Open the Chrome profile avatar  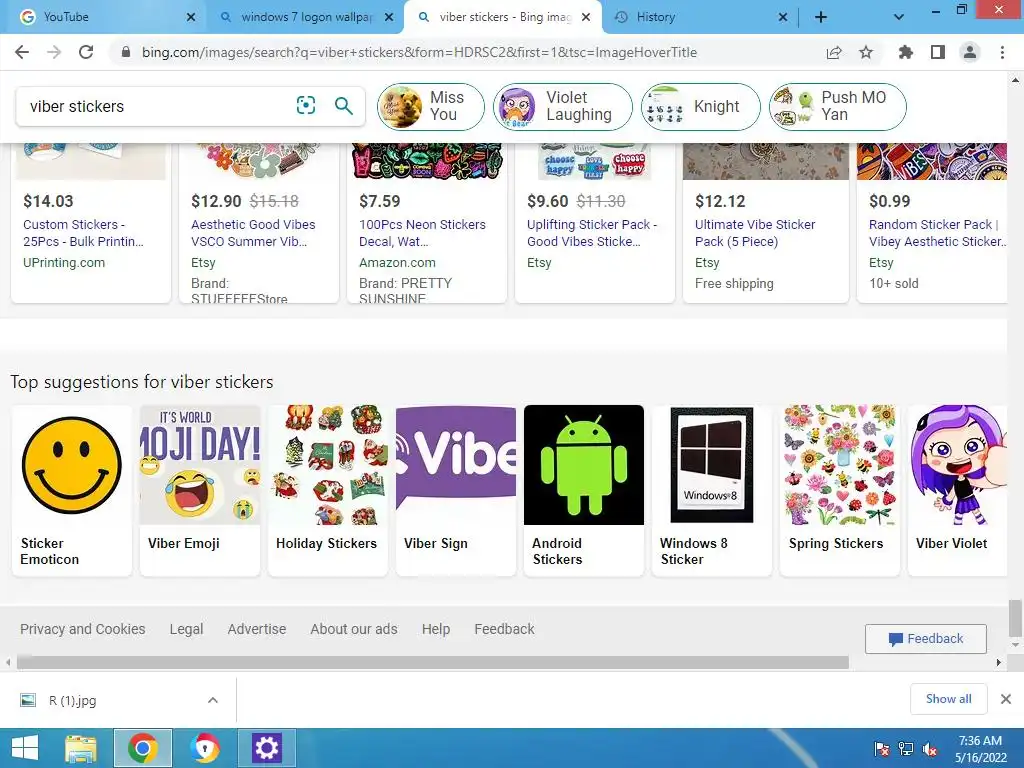pyautogui.click(x=970, y=52)
